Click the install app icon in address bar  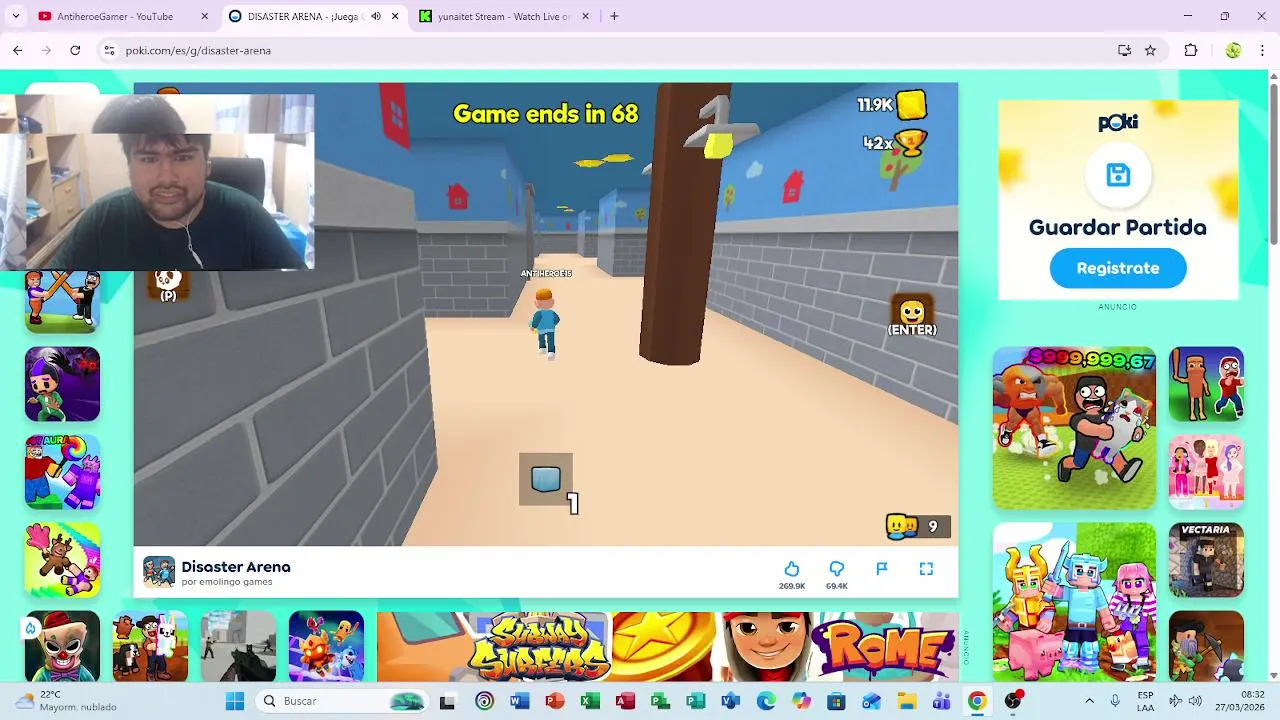click(x=1124, y=50)
